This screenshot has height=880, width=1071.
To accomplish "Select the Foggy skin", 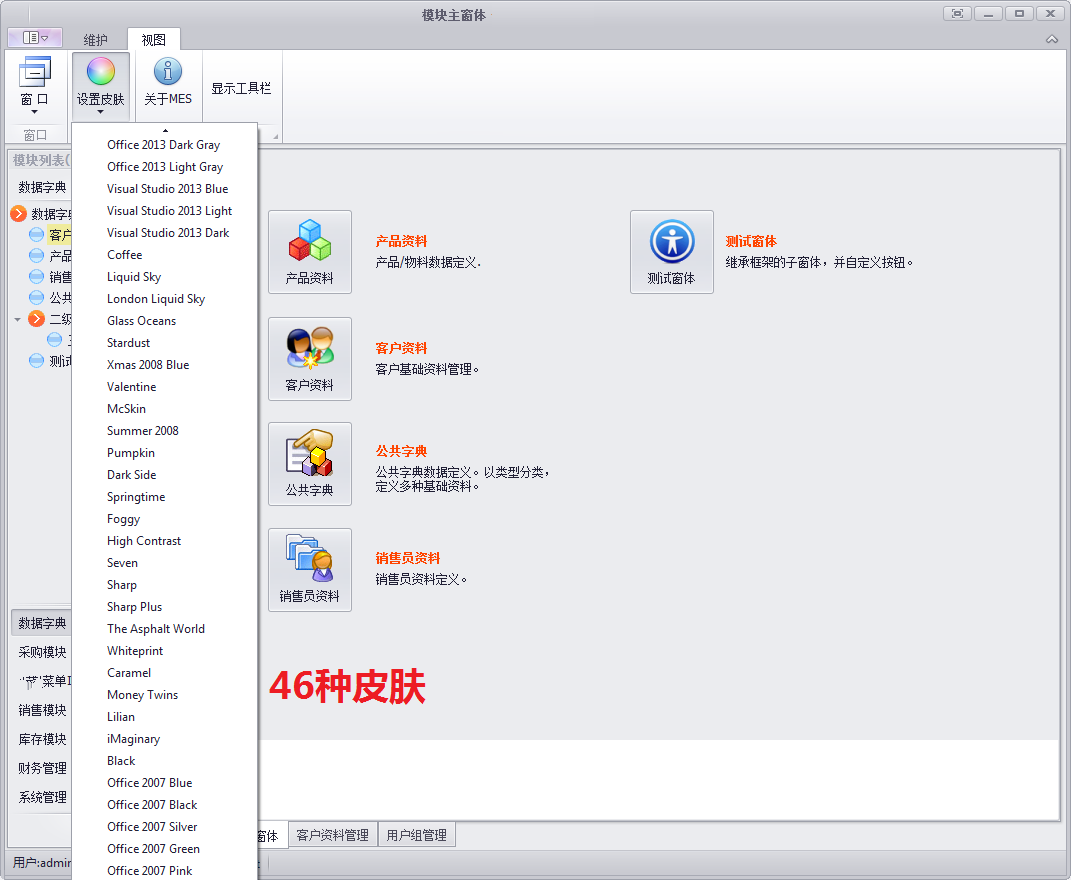I will point(164,519).
